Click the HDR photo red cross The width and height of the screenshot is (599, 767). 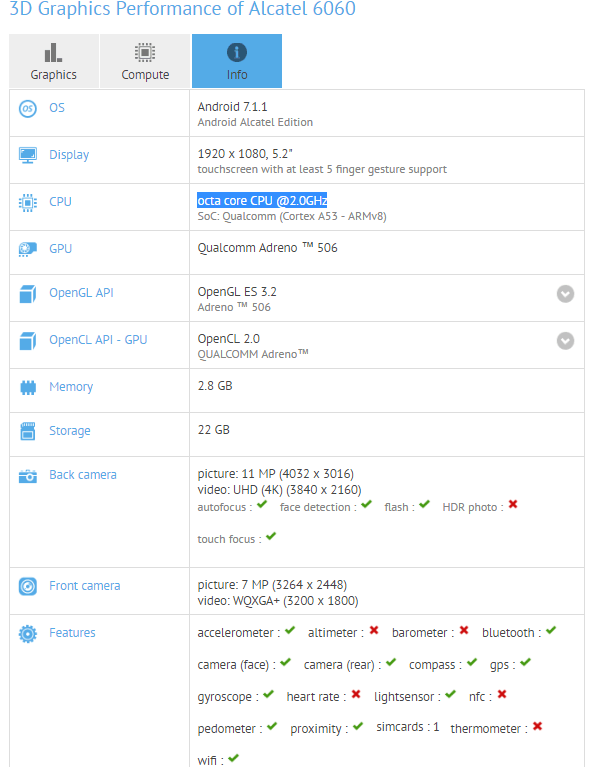[513, 504]
